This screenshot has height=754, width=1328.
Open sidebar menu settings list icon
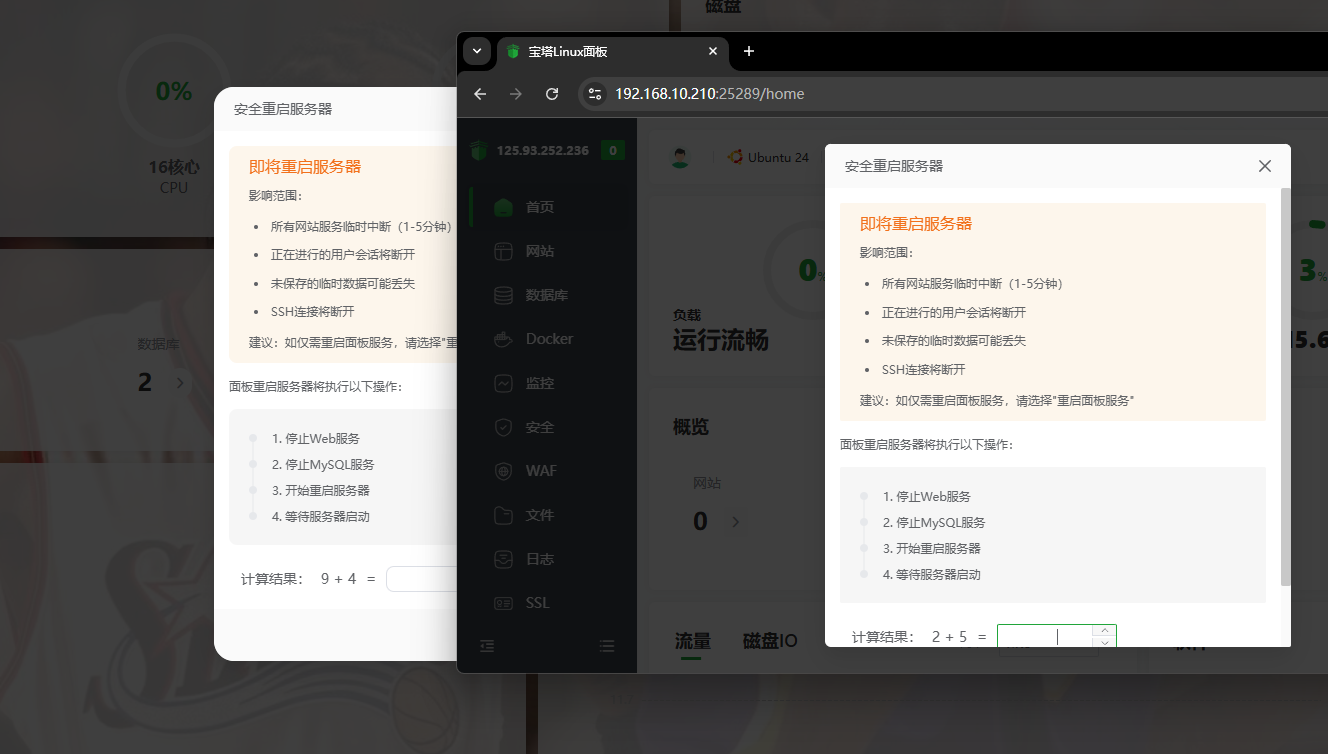tap(607, 646)
